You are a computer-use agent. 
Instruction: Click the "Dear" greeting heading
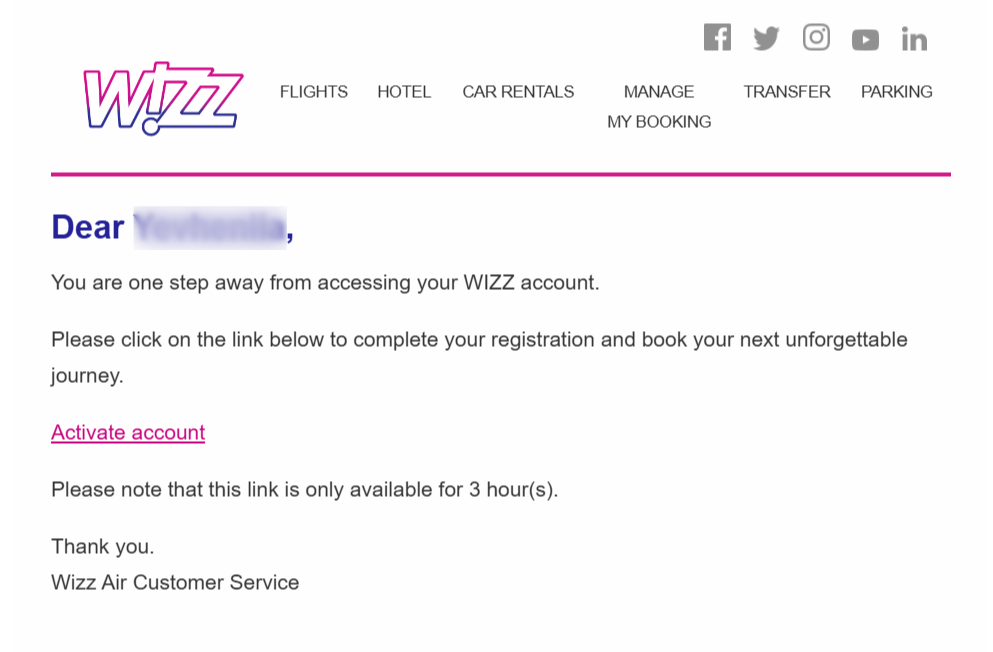[88, 228]
